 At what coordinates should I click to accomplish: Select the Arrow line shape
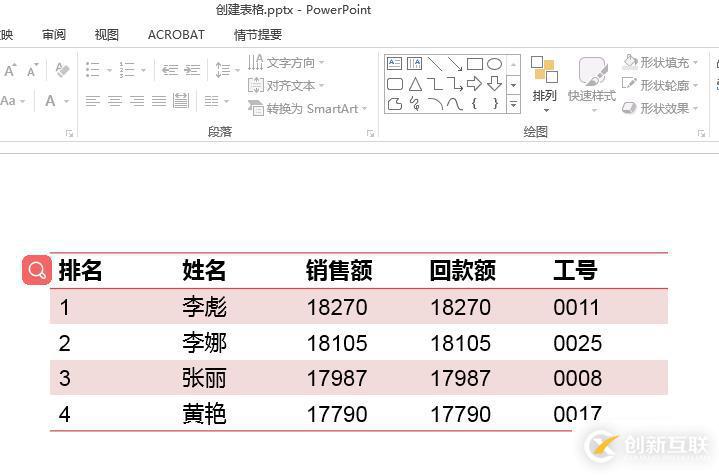455,64
